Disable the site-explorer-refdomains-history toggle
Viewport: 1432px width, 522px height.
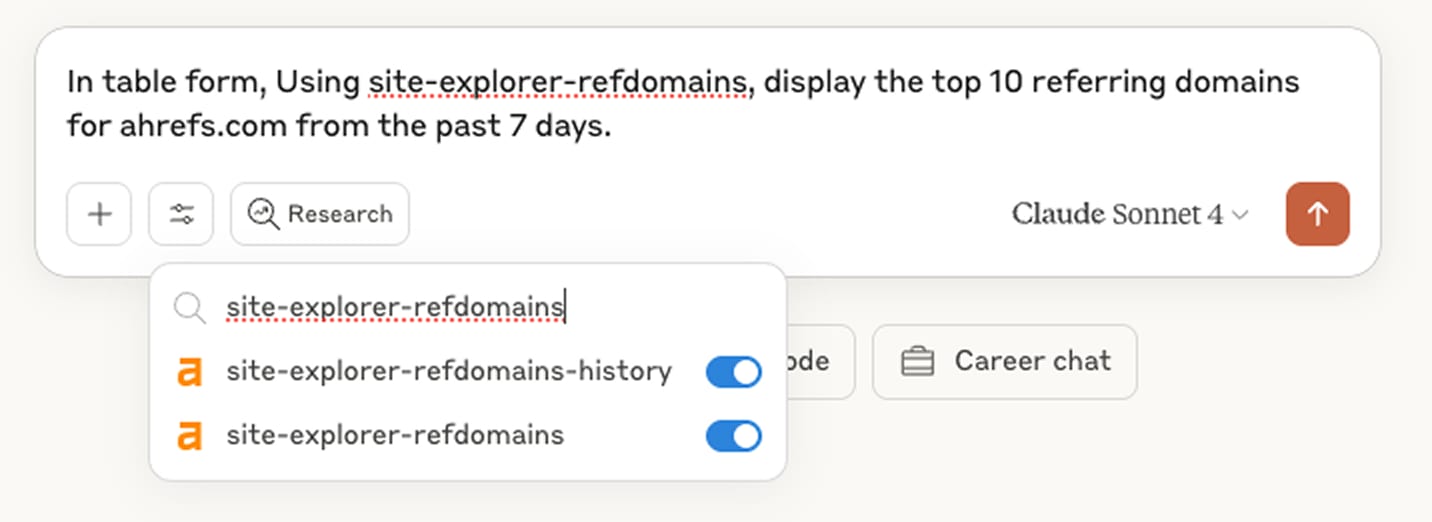[x=733, y=373]
